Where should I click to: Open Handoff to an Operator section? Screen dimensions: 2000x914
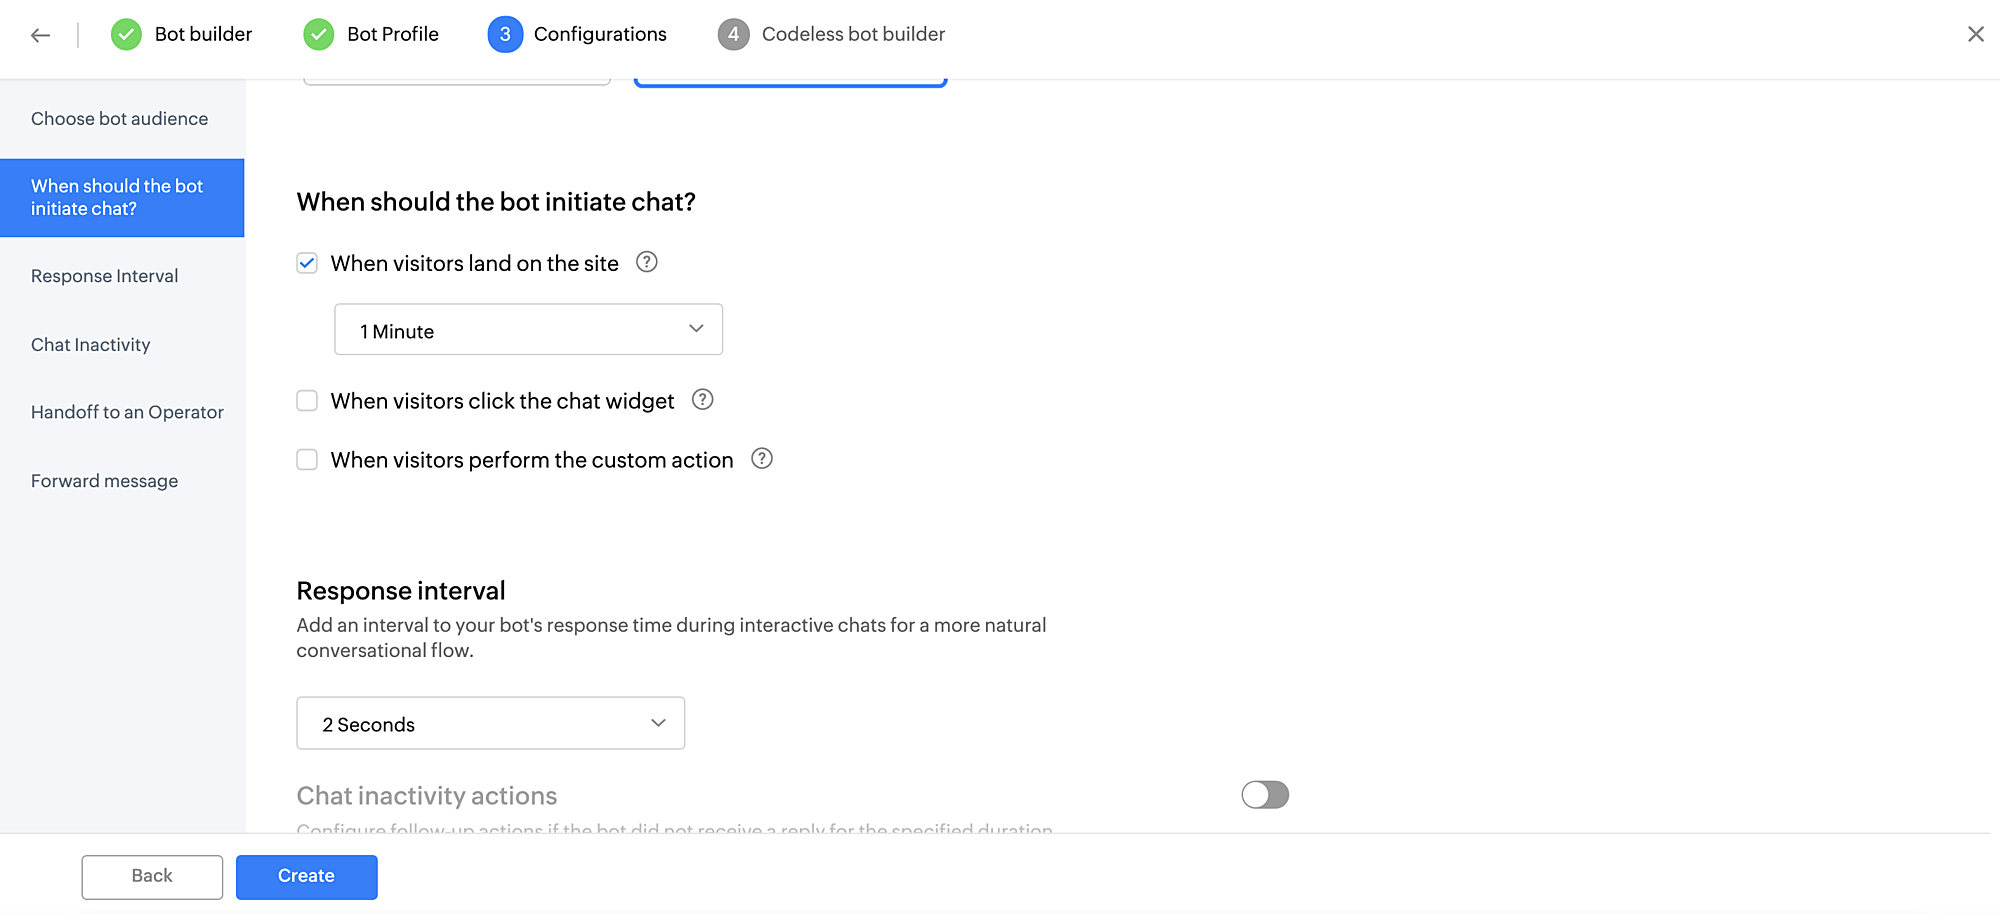127,412
